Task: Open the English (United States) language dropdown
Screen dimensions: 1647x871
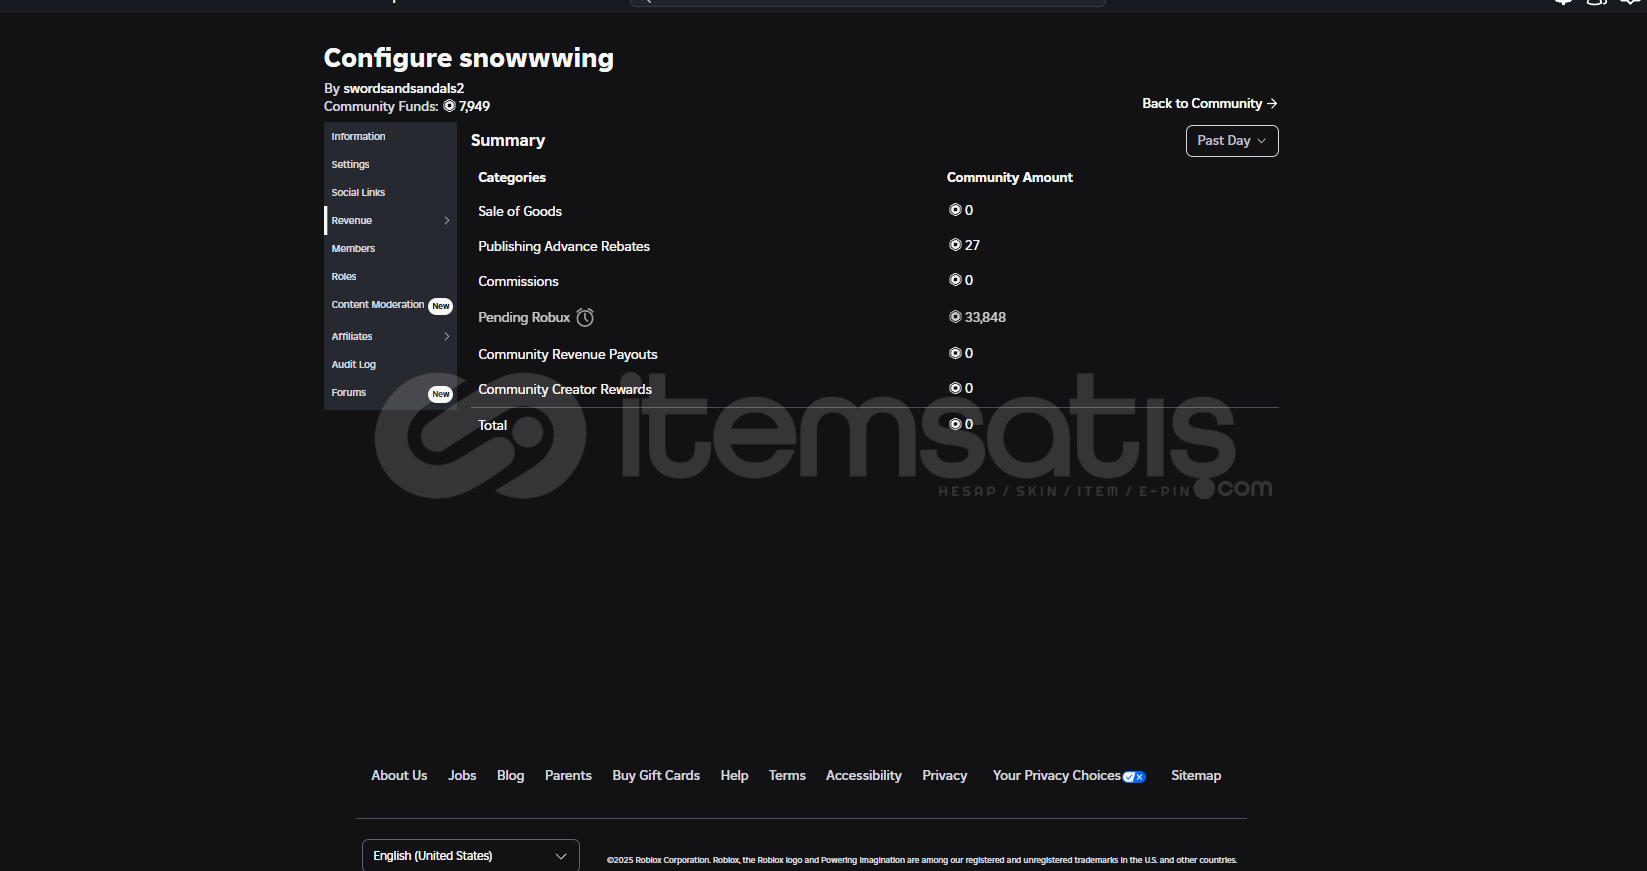Action: pos(471,856)
